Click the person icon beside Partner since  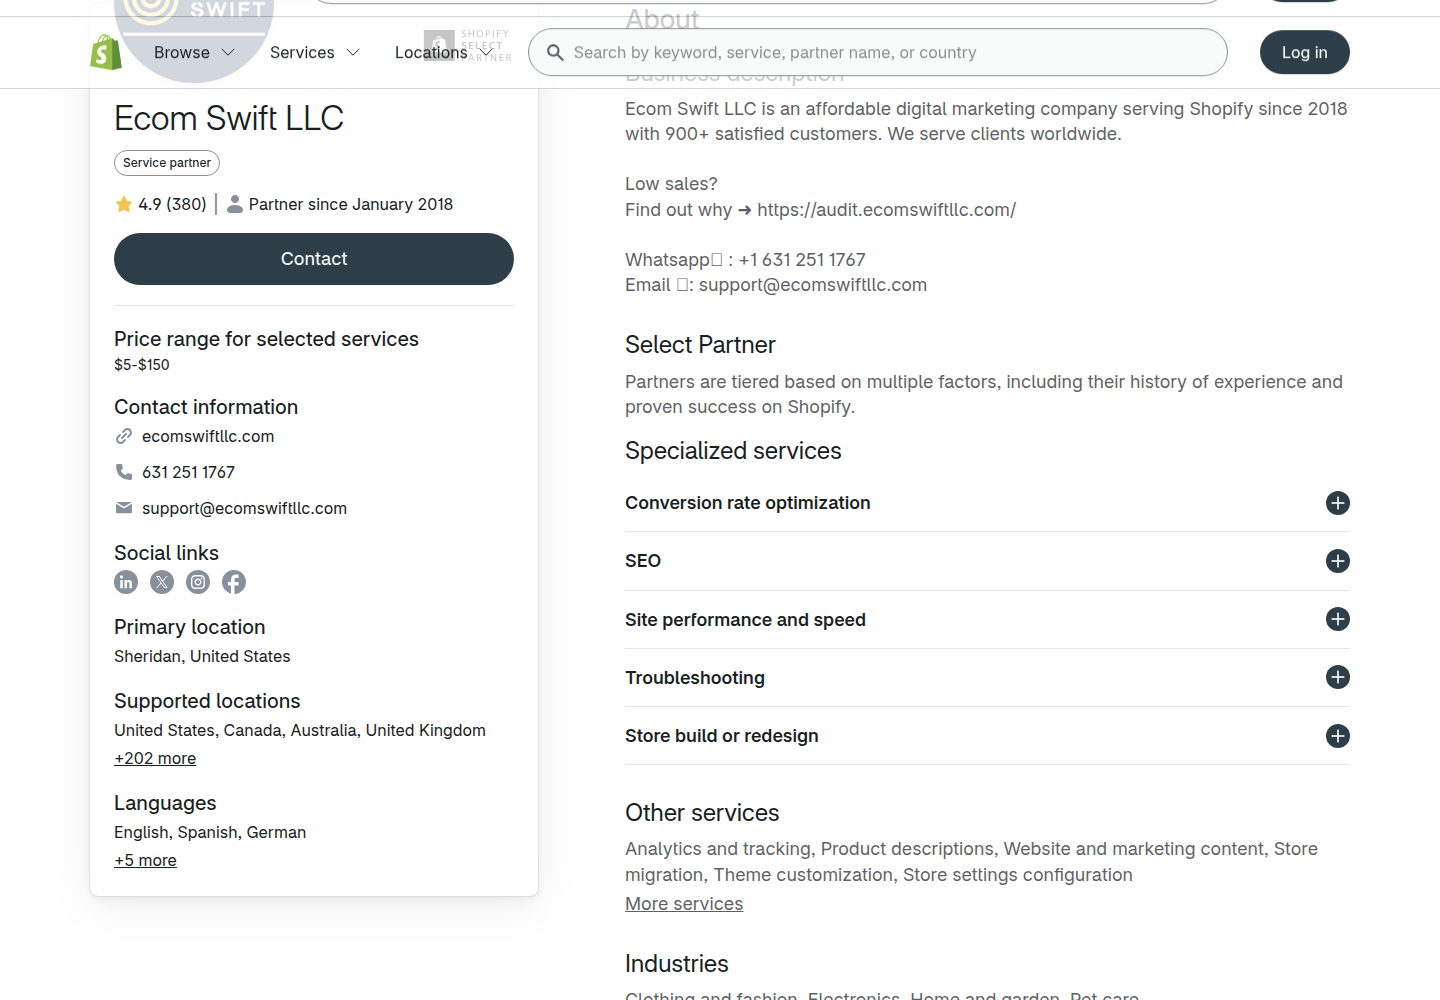[235, 204]
